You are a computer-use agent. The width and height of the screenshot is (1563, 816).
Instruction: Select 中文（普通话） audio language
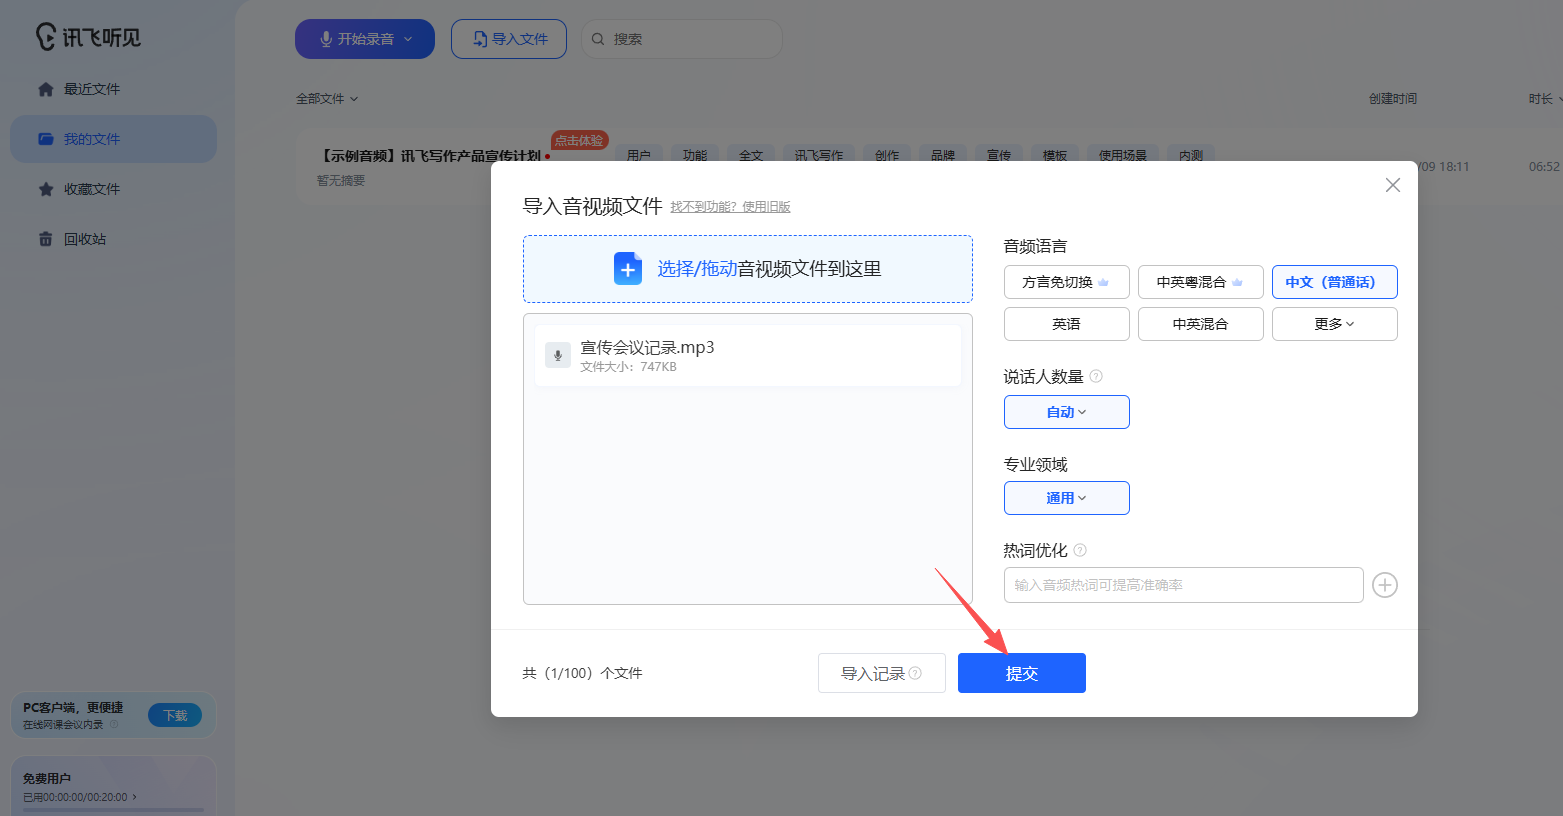(x=1335, y=282)
